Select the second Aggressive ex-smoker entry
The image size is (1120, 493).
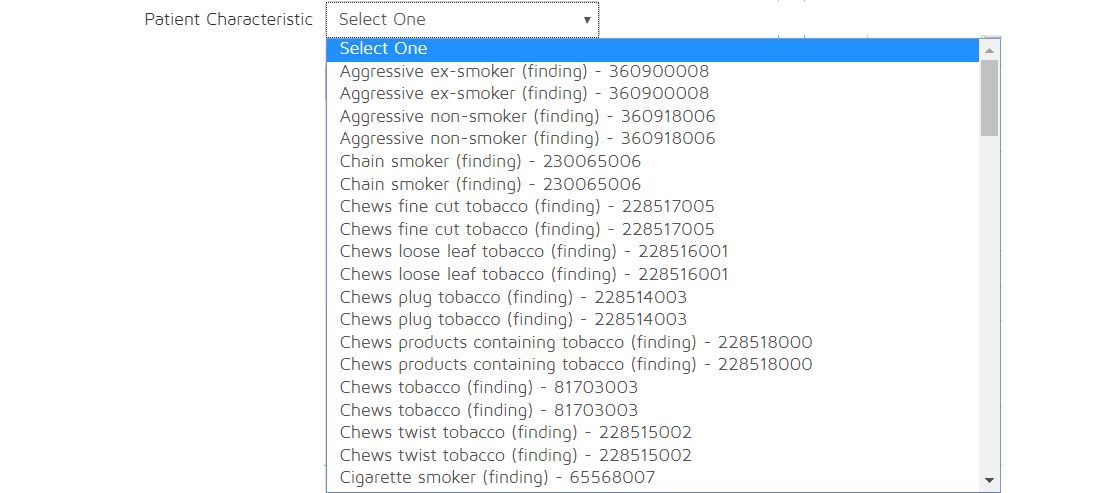click(x=524, y=94)
